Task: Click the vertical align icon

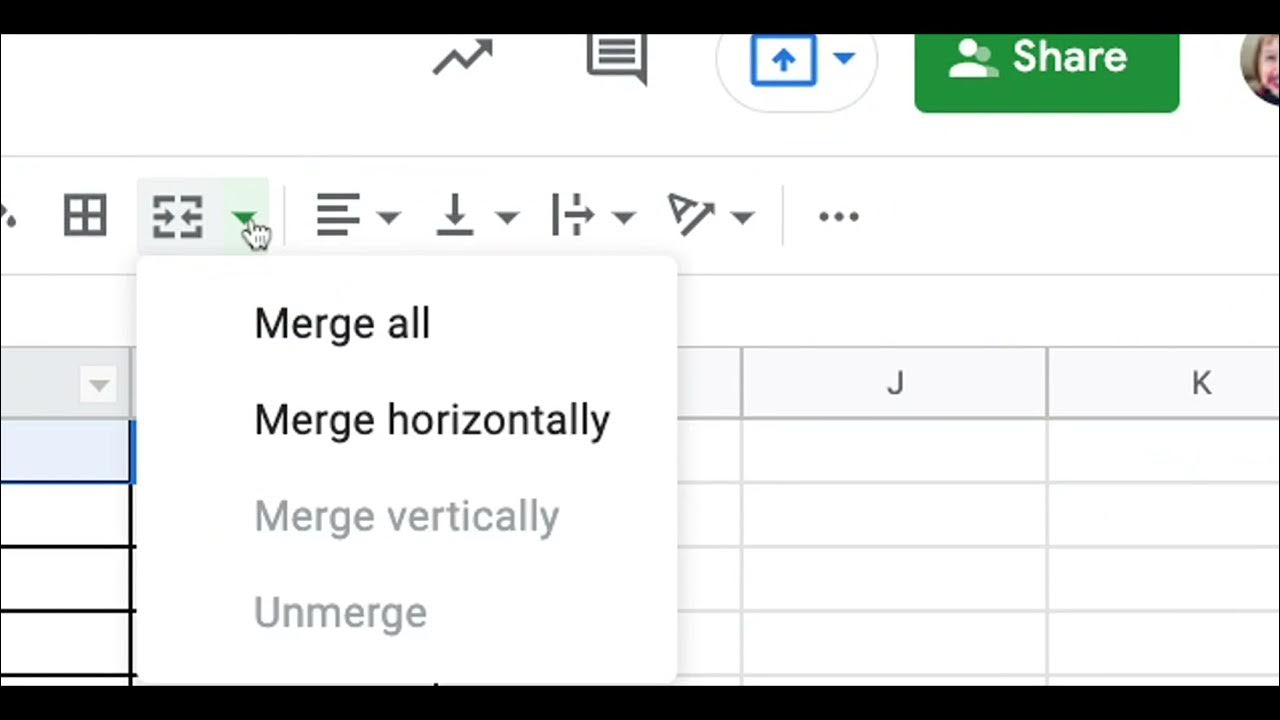Action: (455, 216)
